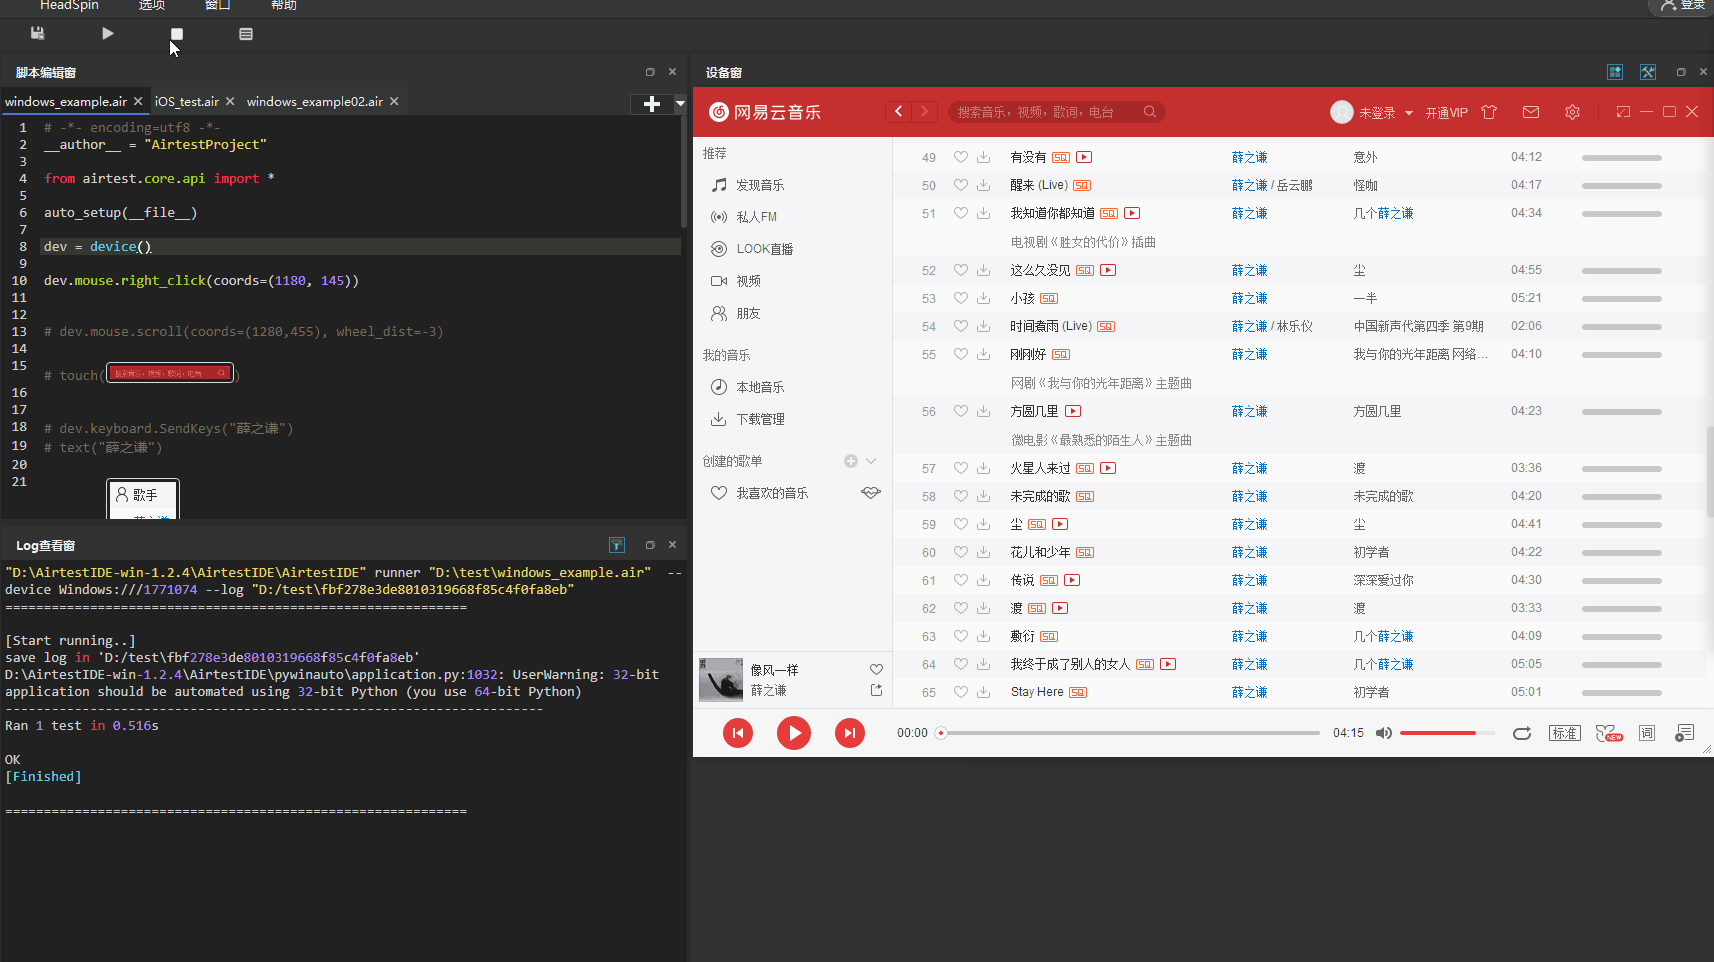Download song 58 未完成的歌

pyautogui.click(x=984, y=496)
